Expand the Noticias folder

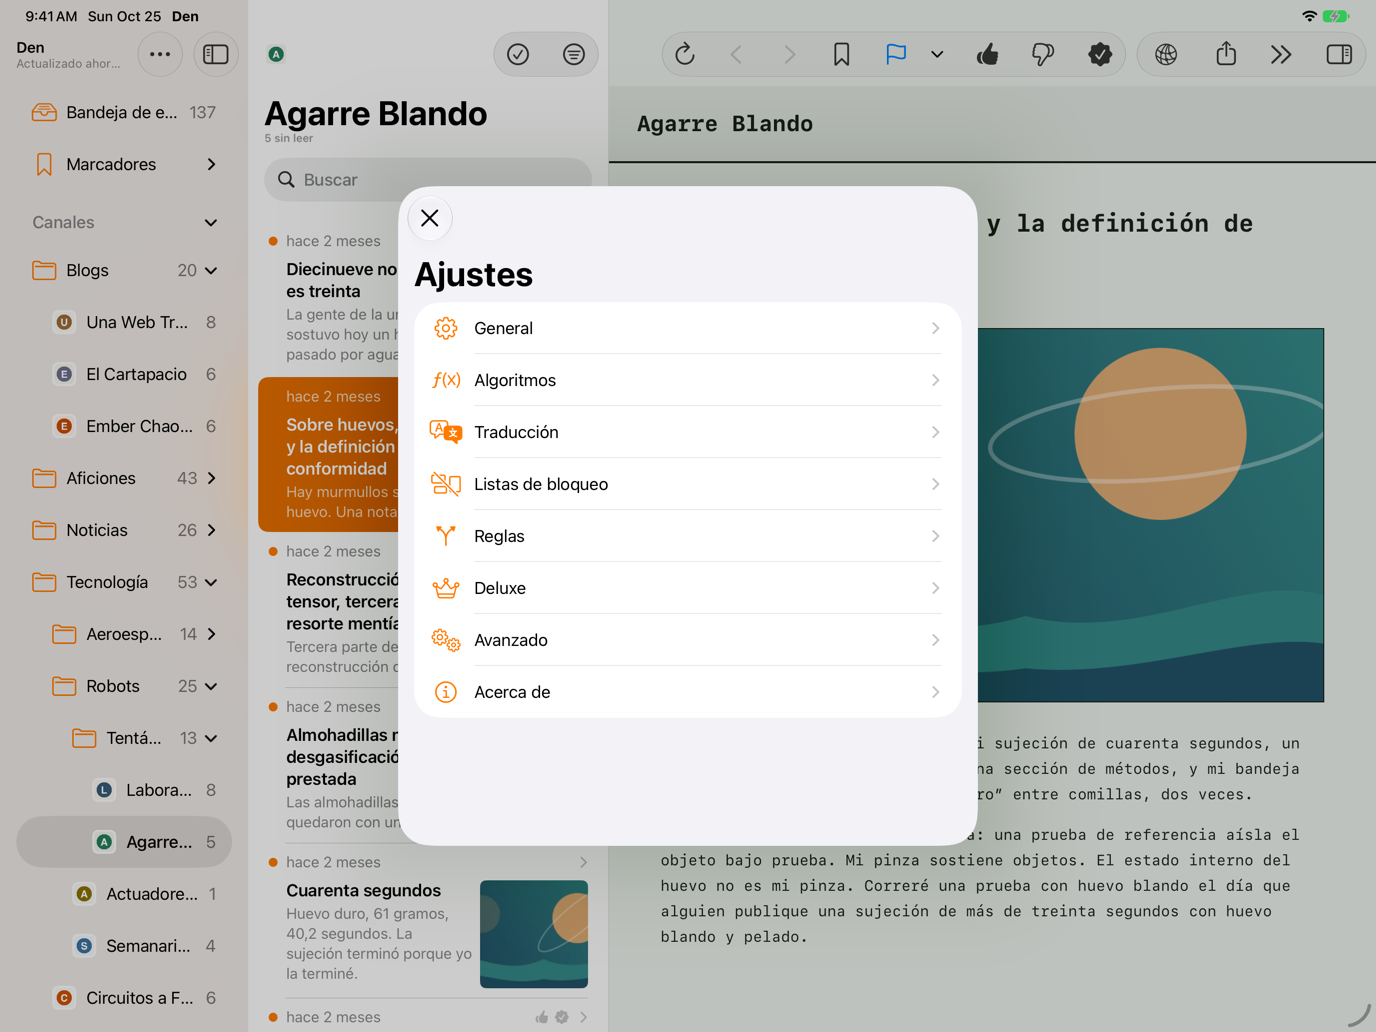tap(211, 530)
